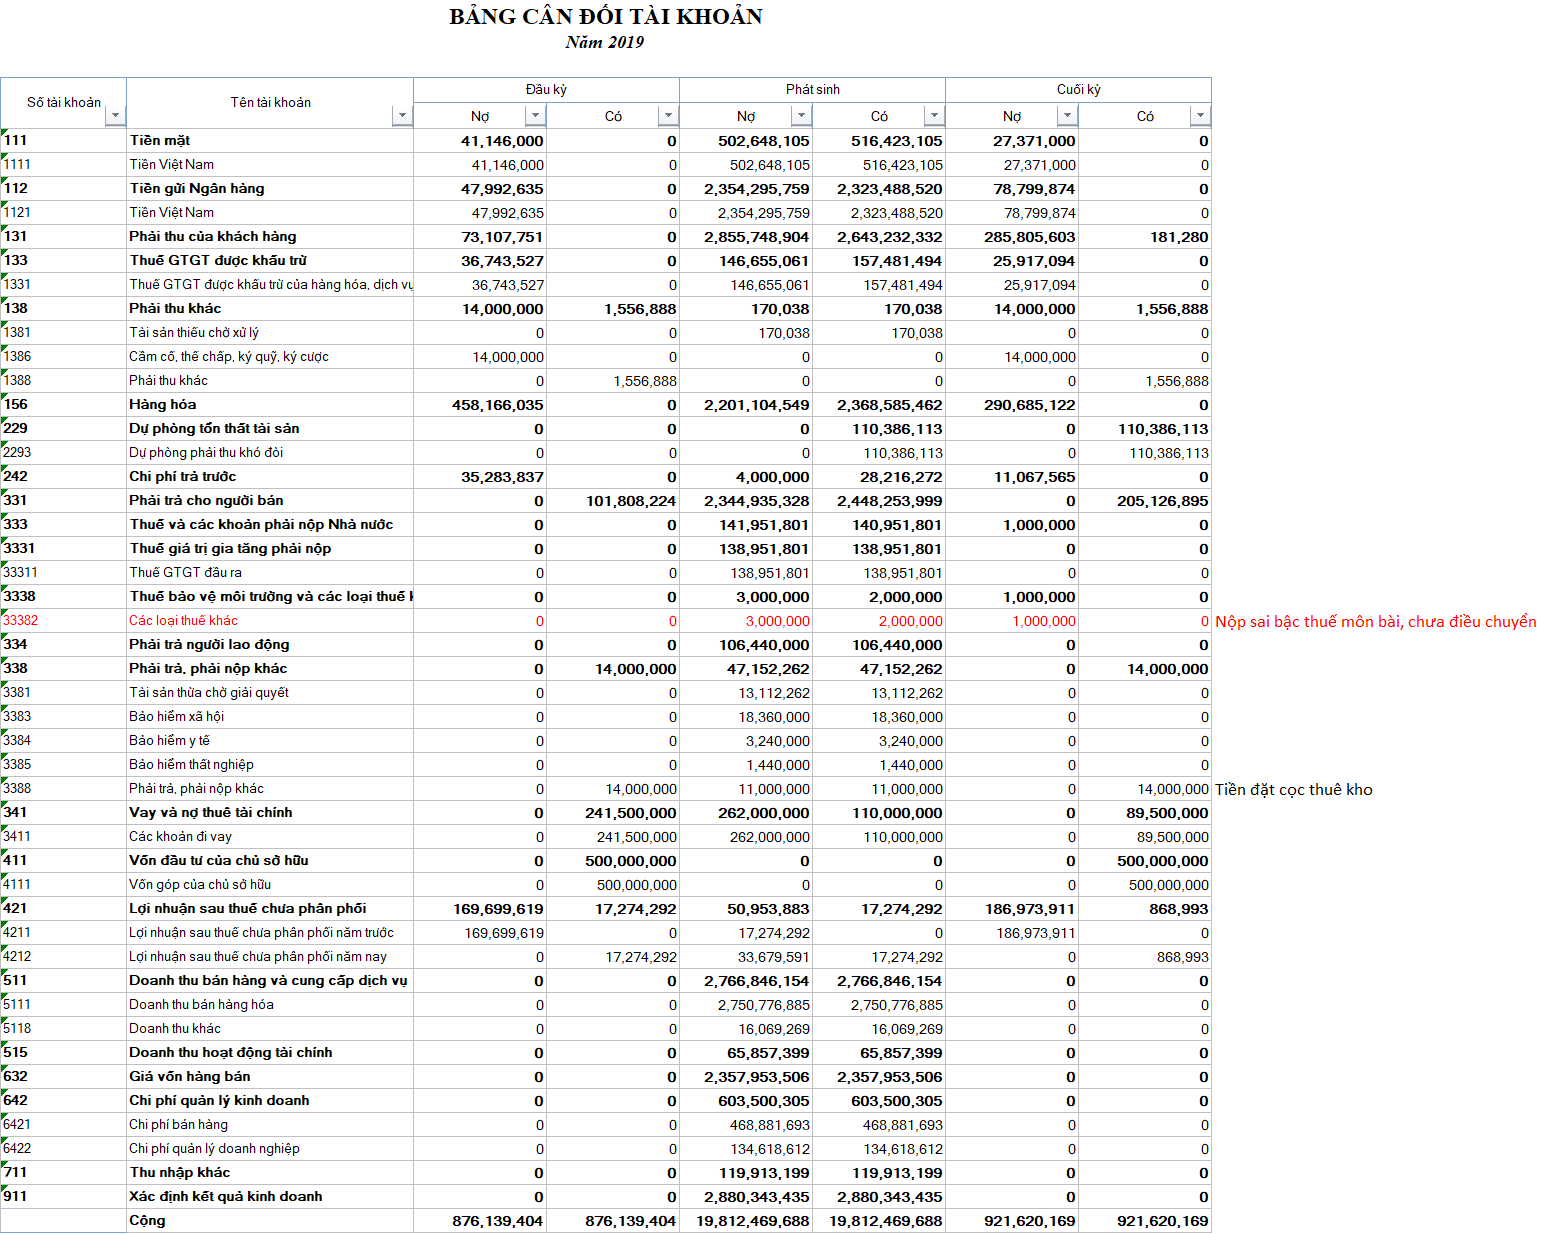Screen dimensions: 1550x1234
Task: Select the Đầu kỳ merged header cell
Action: (546, 90)
